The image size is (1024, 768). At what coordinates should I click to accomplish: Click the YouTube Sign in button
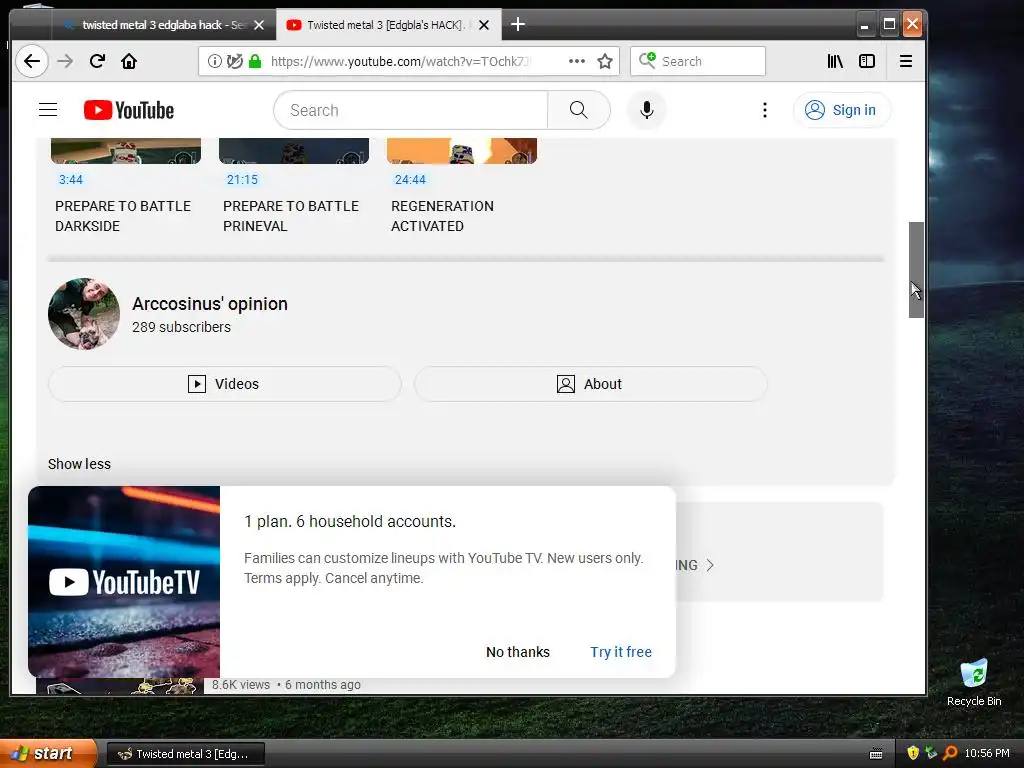842,110
